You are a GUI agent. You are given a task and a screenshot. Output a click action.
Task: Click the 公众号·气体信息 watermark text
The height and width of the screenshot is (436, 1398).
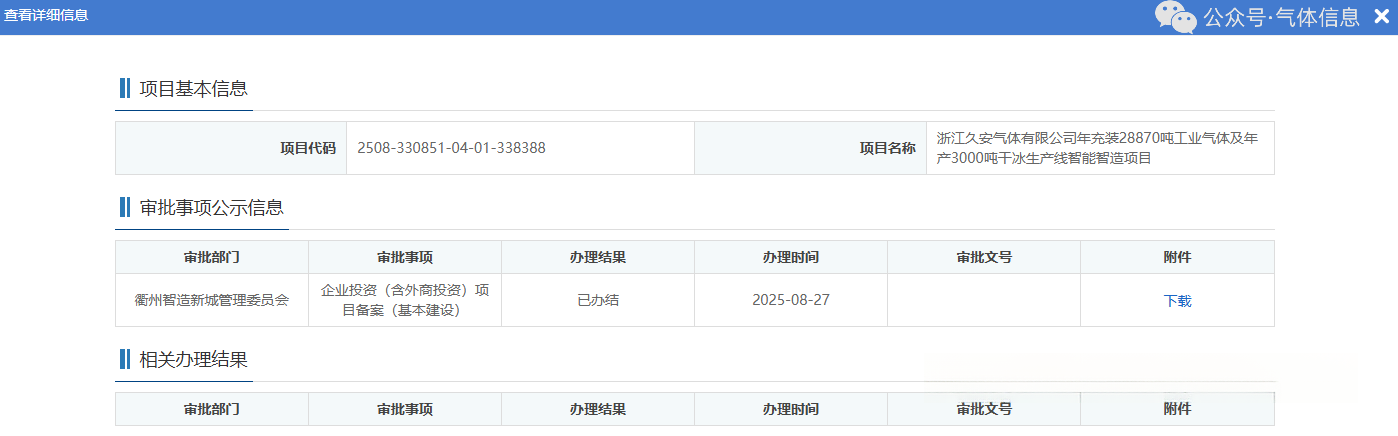coord(1280,17)
